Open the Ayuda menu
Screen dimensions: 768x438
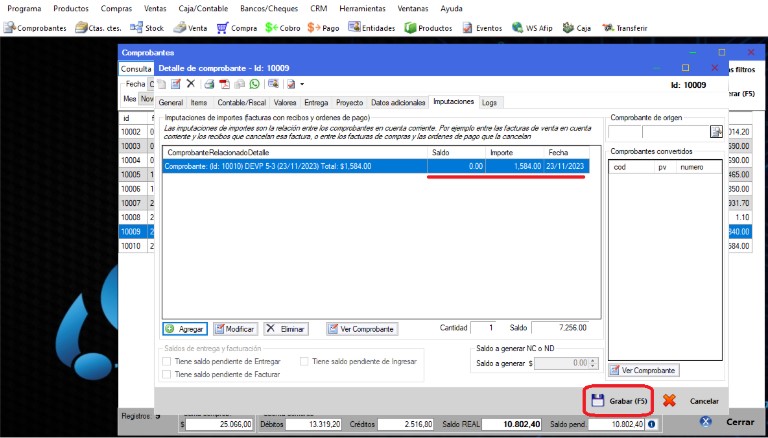pos(451,8)
